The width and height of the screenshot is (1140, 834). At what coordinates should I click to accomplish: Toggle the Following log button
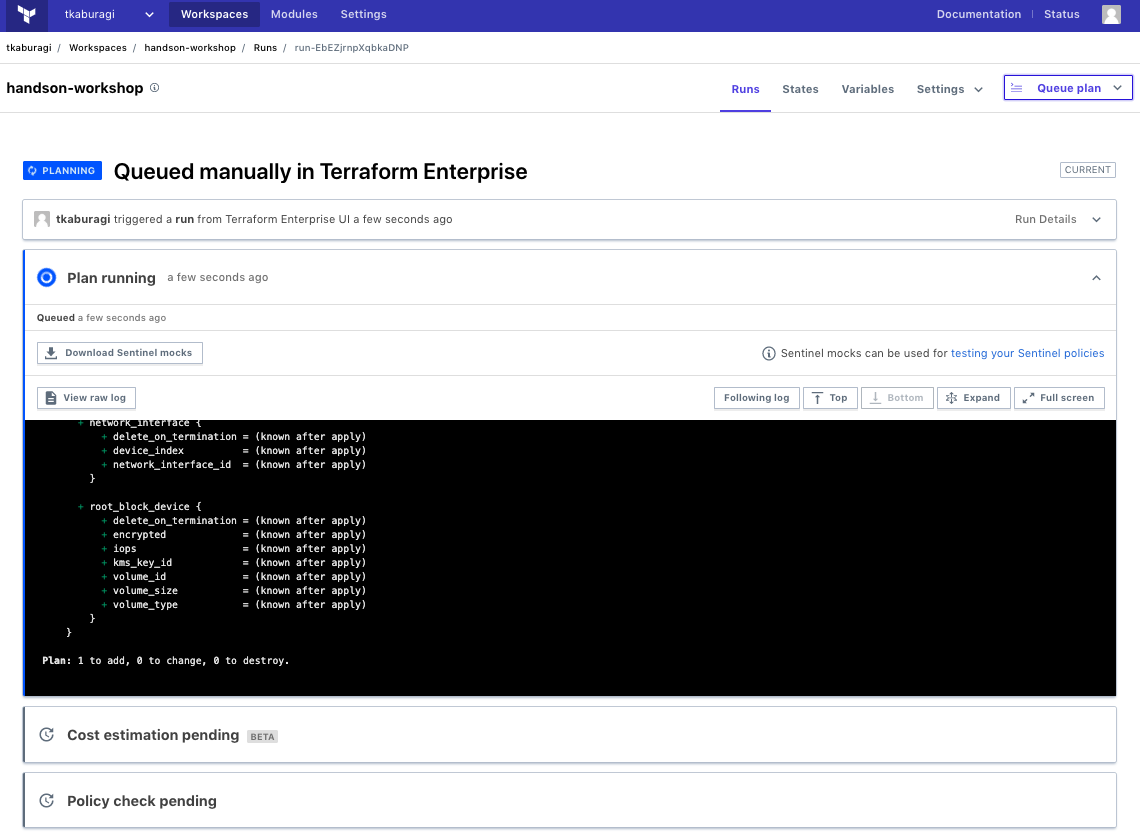756,398
